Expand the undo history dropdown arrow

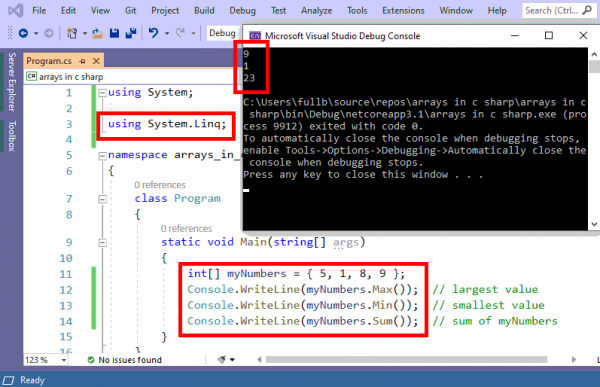167,34
